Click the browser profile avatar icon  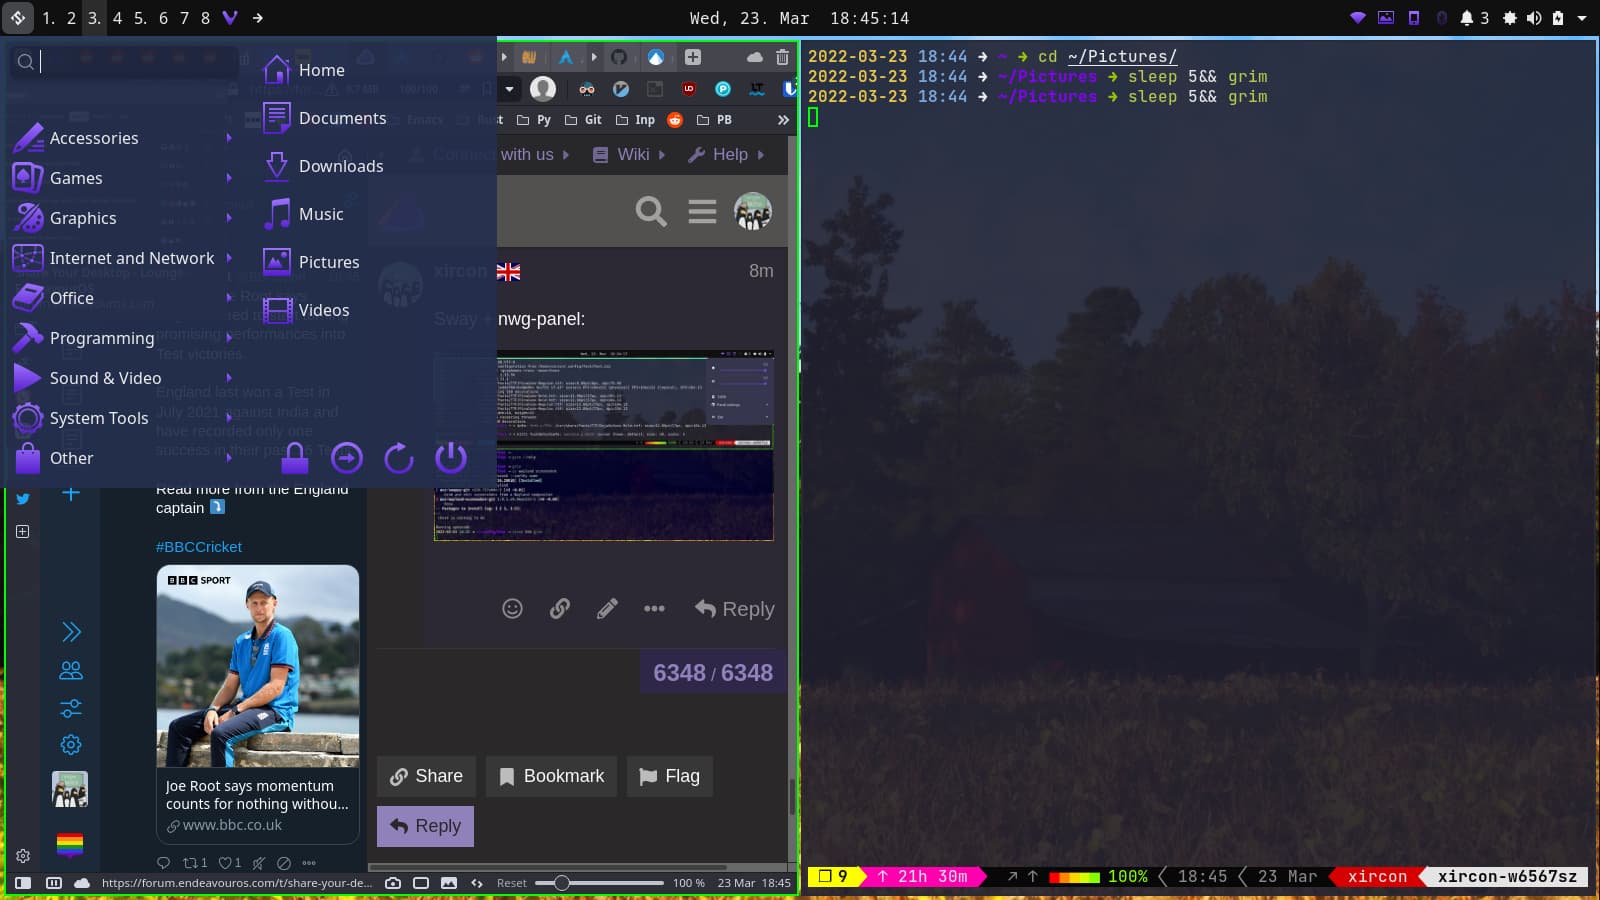[x=543, y=89]
